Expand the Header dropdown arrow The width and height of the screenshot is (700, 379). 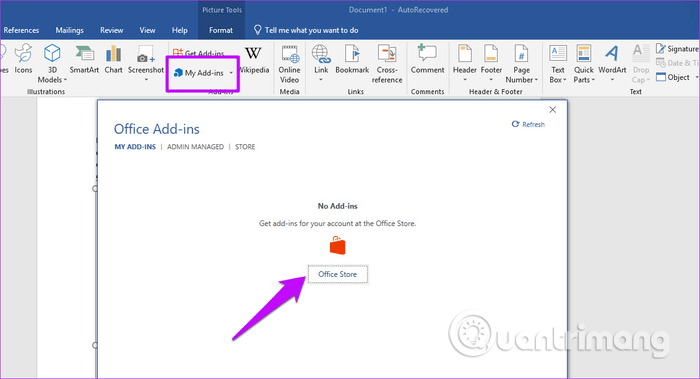[465, 80]
